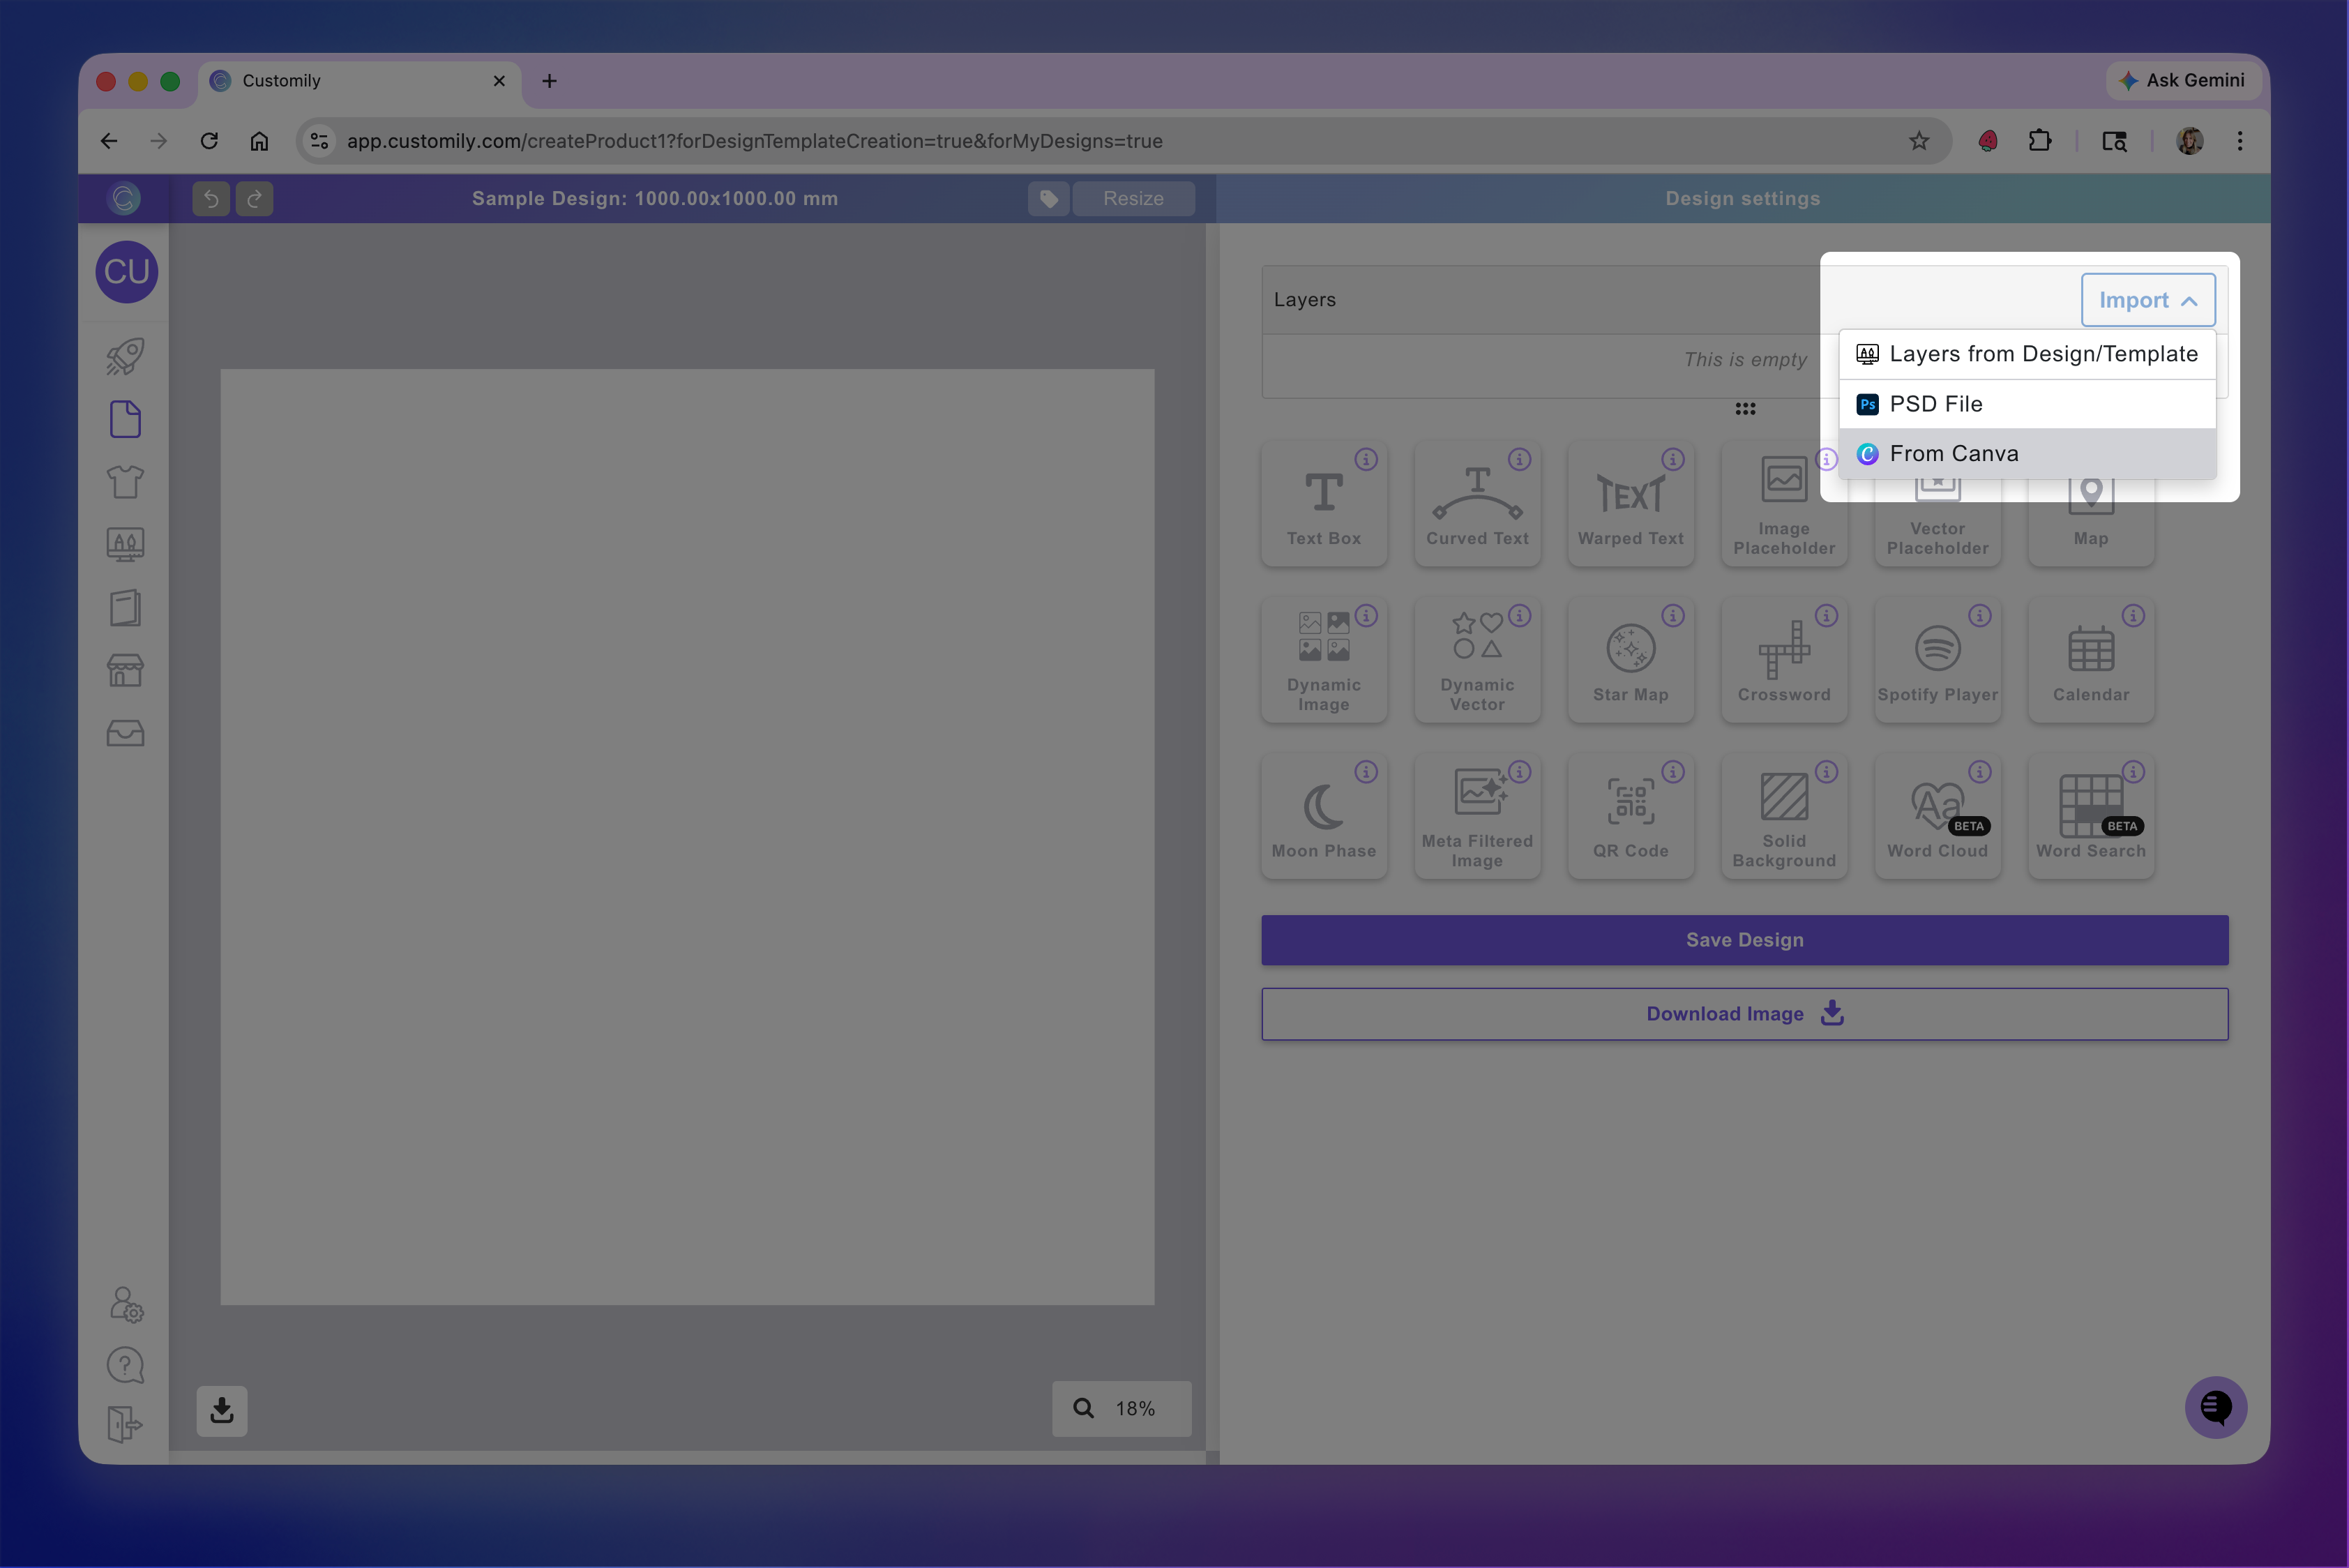This screenshot has height=1568, width=2349.
Task: Pick Layers from Design/Template option
Action: coord(2027,354)
